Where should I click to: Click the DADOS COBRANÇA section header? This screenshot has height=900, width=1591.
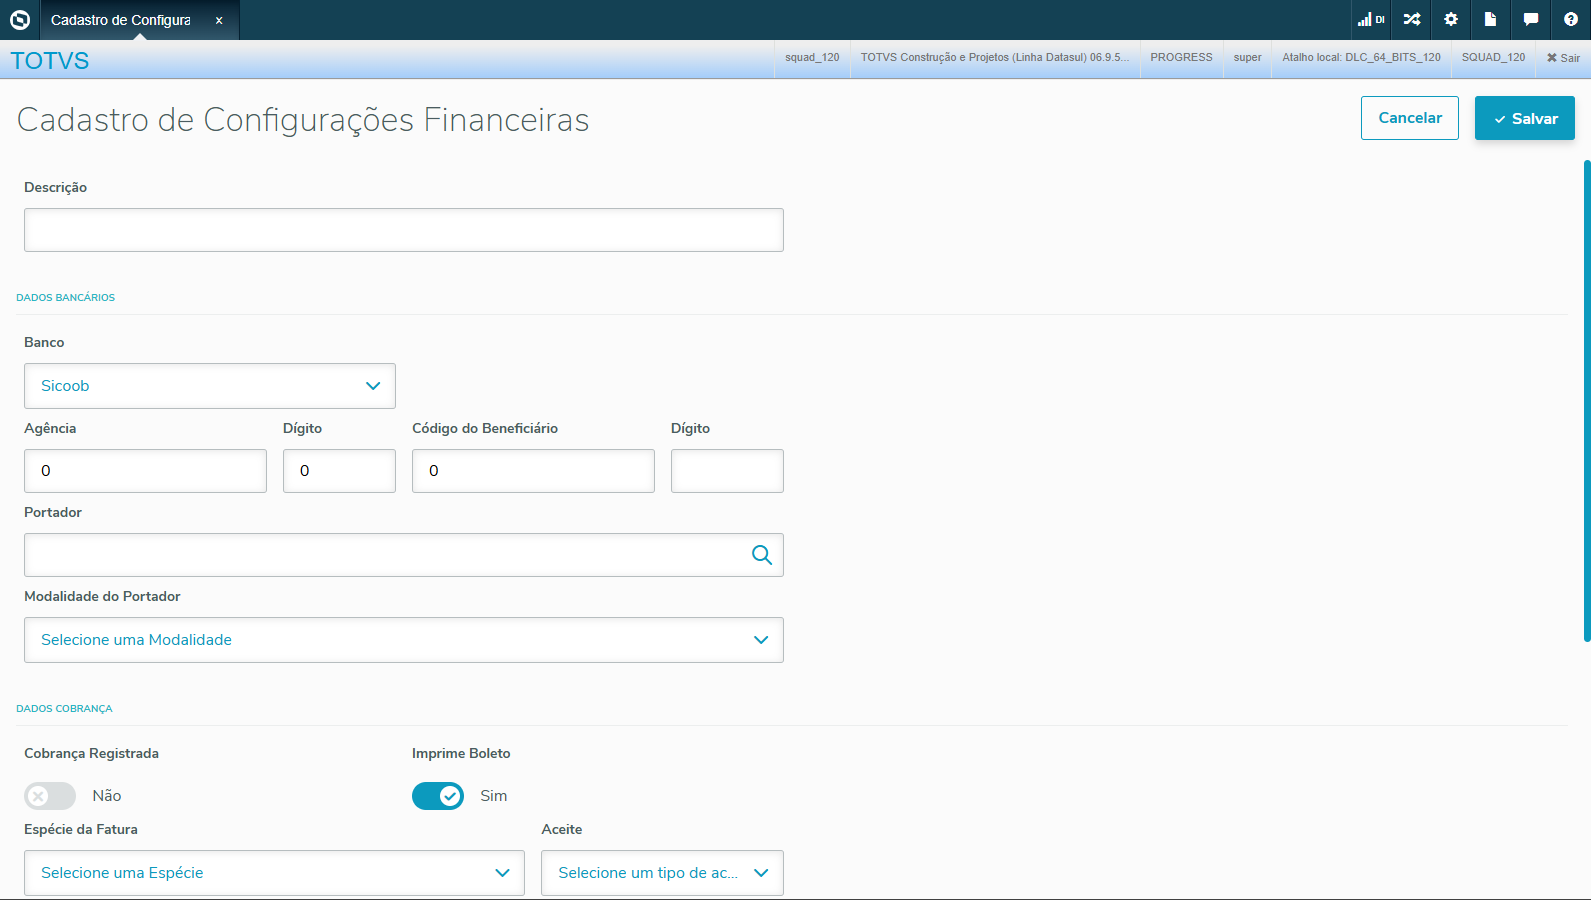point(64,709)
